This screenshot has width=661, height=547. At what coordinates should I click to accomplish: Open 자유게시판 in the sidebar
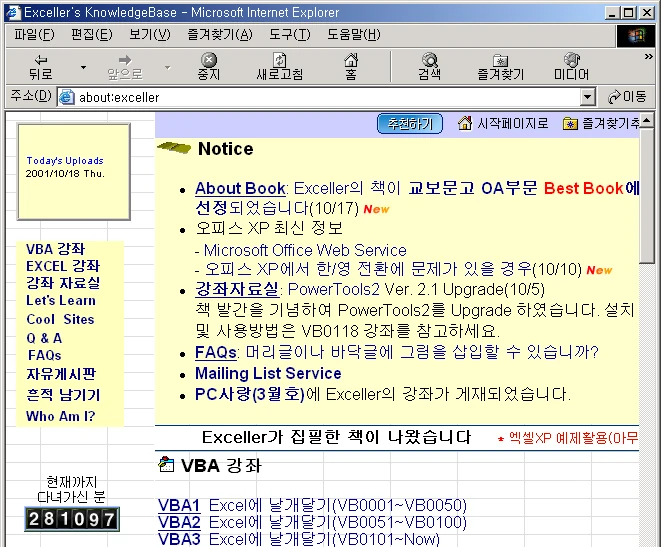61,374
